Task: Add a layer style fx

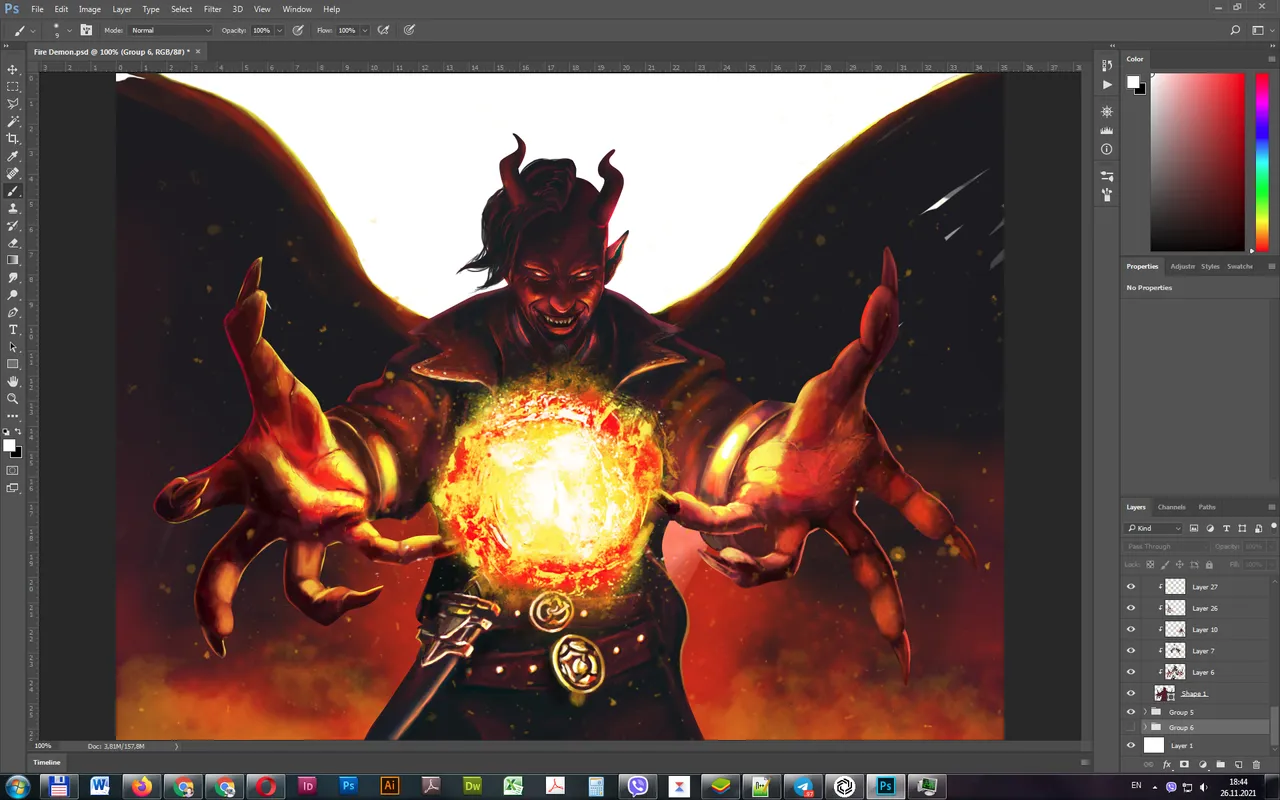Action: [x=1167, y=765]
